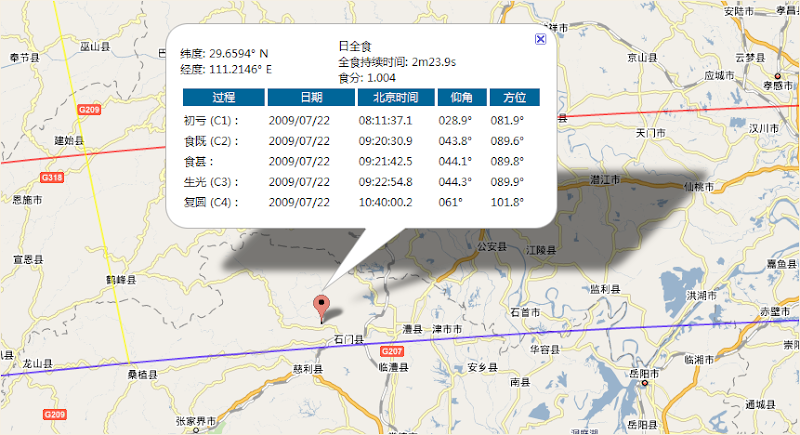This screenshot has height=435, width=800.
Task: Select the 仰角 column header
Action: coord(462,97)
